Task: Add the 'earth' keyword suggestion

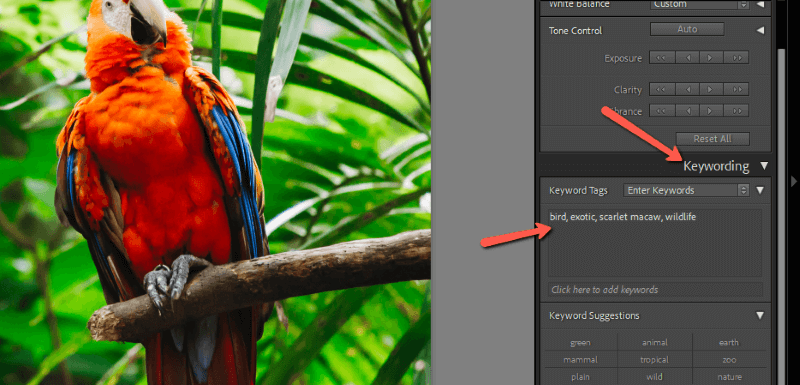Action: pos(729,343)
